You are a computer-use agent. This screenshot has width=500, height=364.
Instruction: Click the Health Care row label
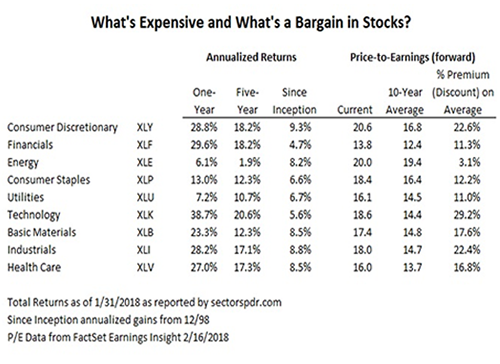34,267
